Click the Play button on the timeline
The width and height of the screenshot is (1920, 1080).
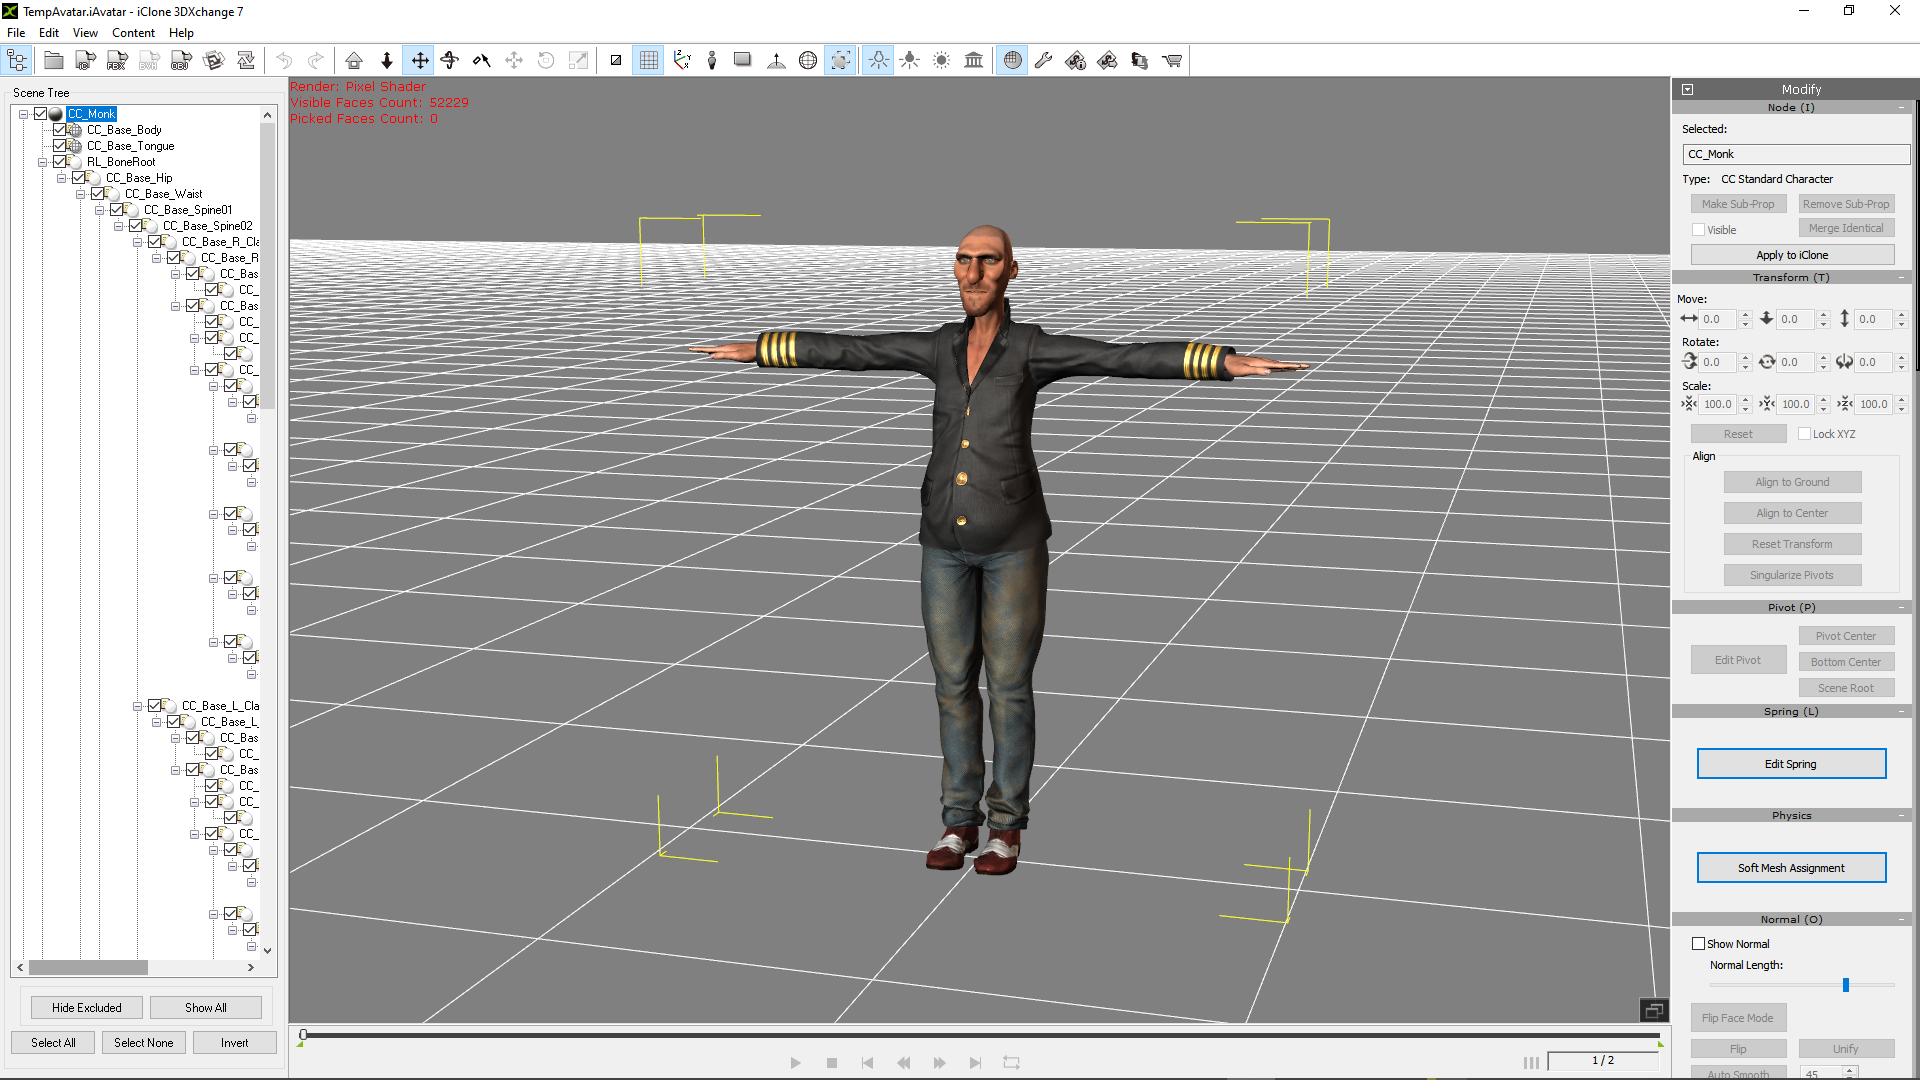click(x=795, y=1063)
